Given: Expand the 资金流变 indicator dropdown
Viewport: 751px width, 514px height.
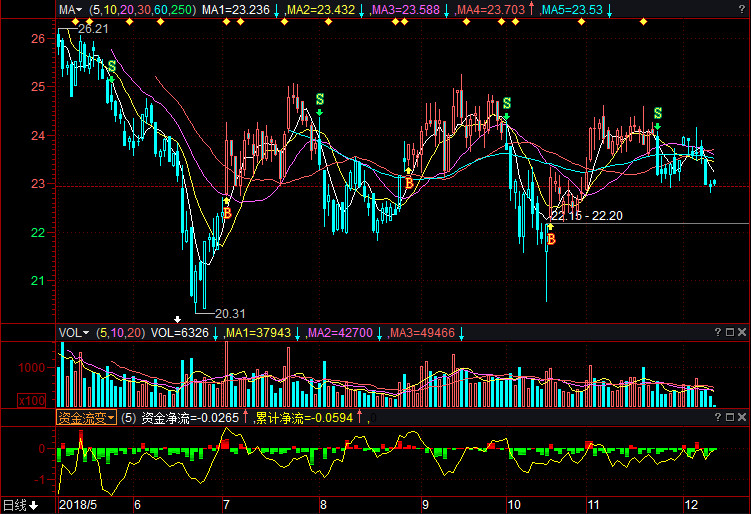Looking at the screenshot, I should click(86, 417).
